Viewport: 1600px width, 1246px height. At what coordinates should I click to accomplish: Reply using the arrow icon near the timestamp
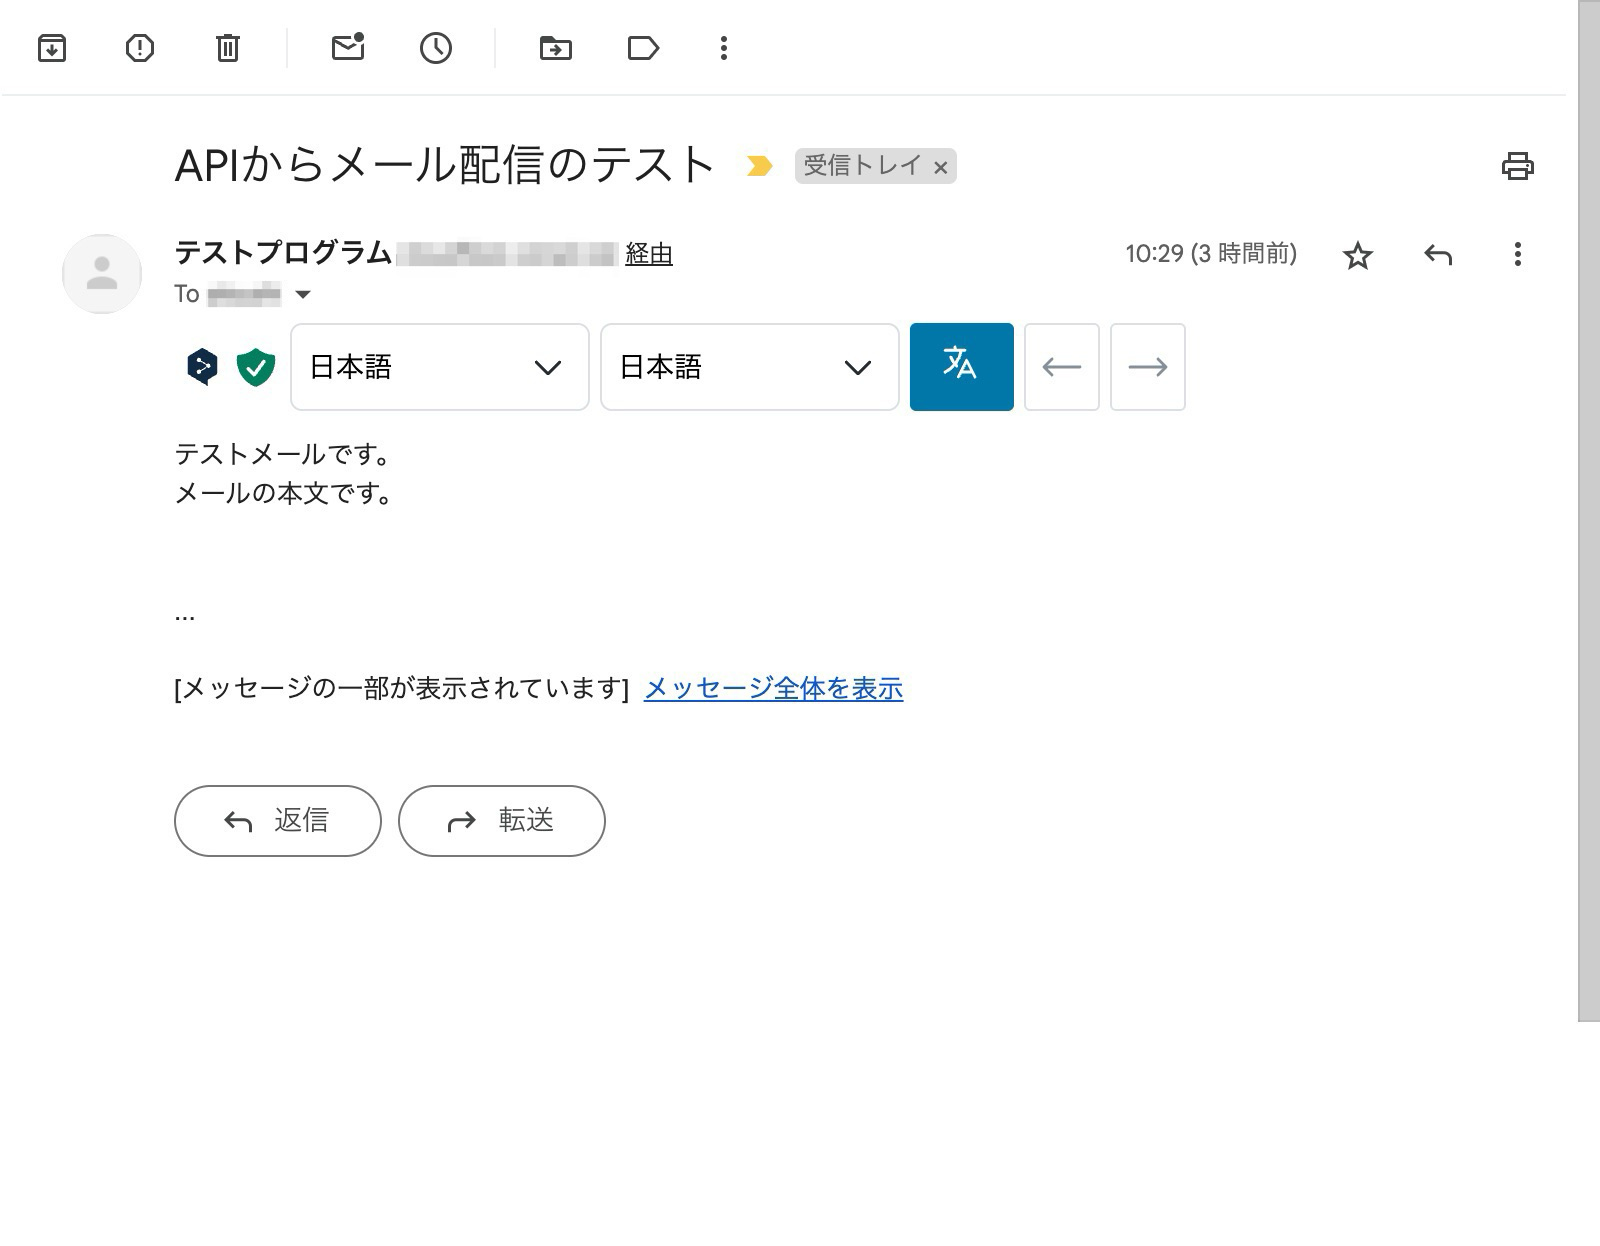tap(1438, 255)
